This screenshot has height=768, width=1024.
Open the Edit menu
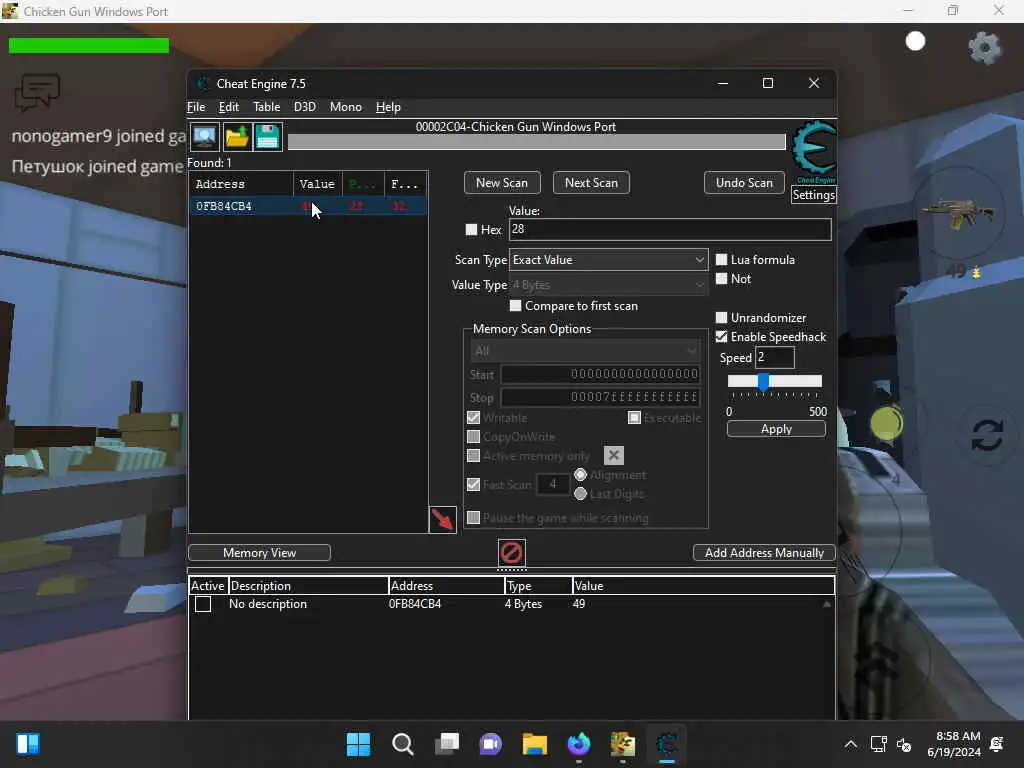point(229,106)
